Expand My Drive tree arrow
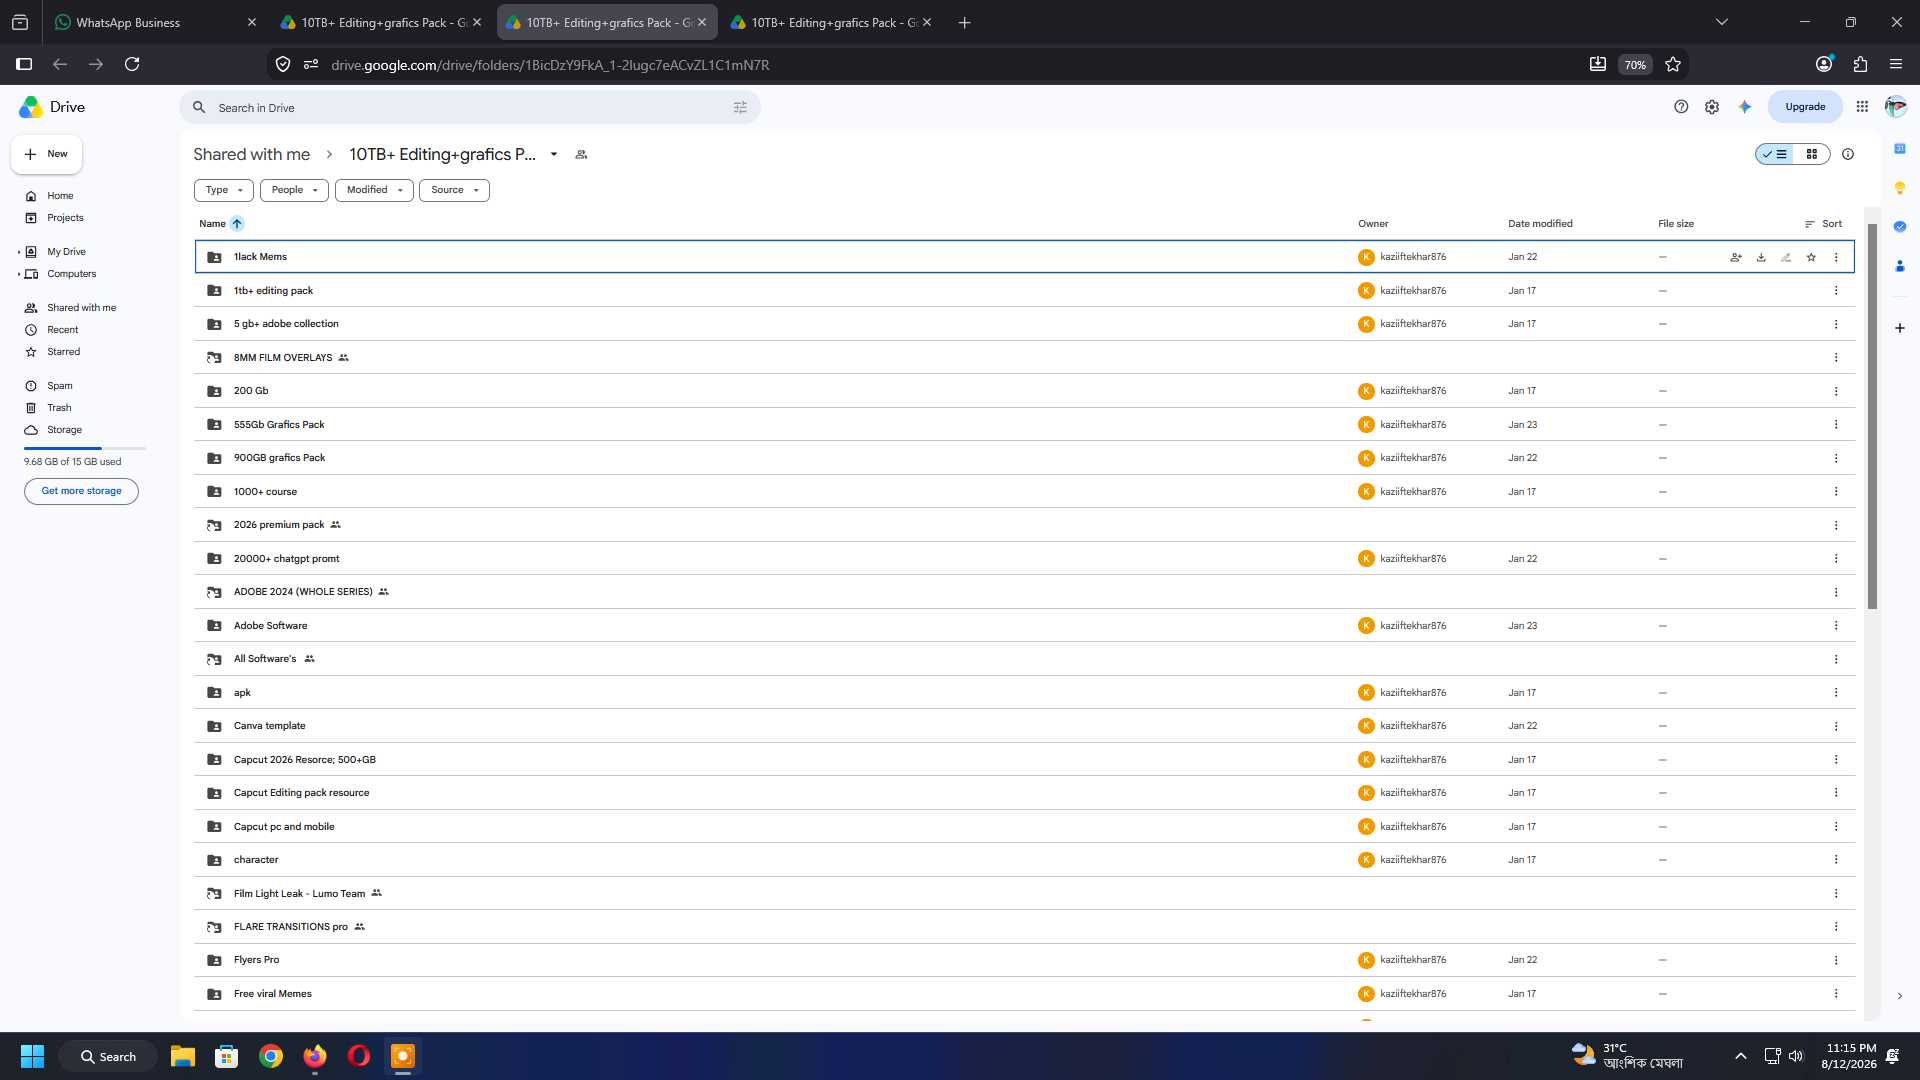Image resolution: width=1920 pixels, height=1080 pixels. 19,252
